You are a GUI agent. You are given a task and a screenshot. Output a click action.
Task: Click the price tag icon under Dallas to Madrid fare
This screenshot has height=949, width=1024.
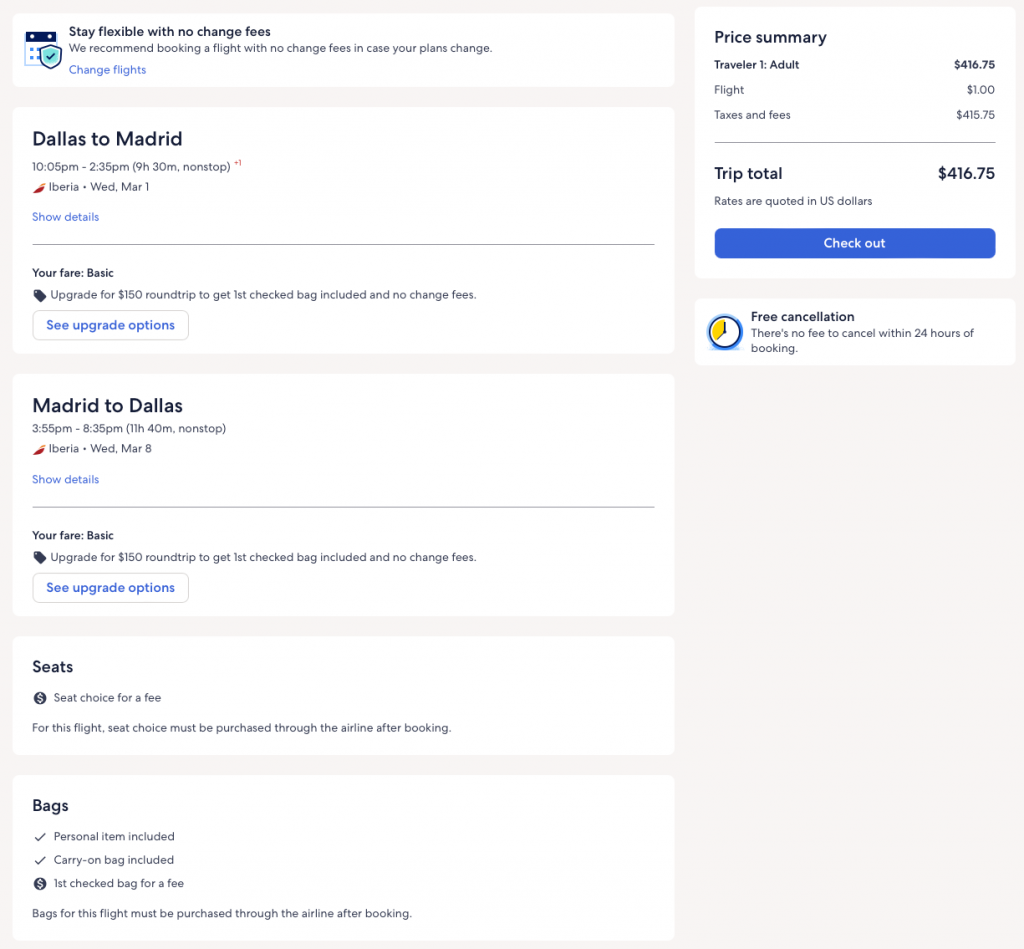point(40,296)
